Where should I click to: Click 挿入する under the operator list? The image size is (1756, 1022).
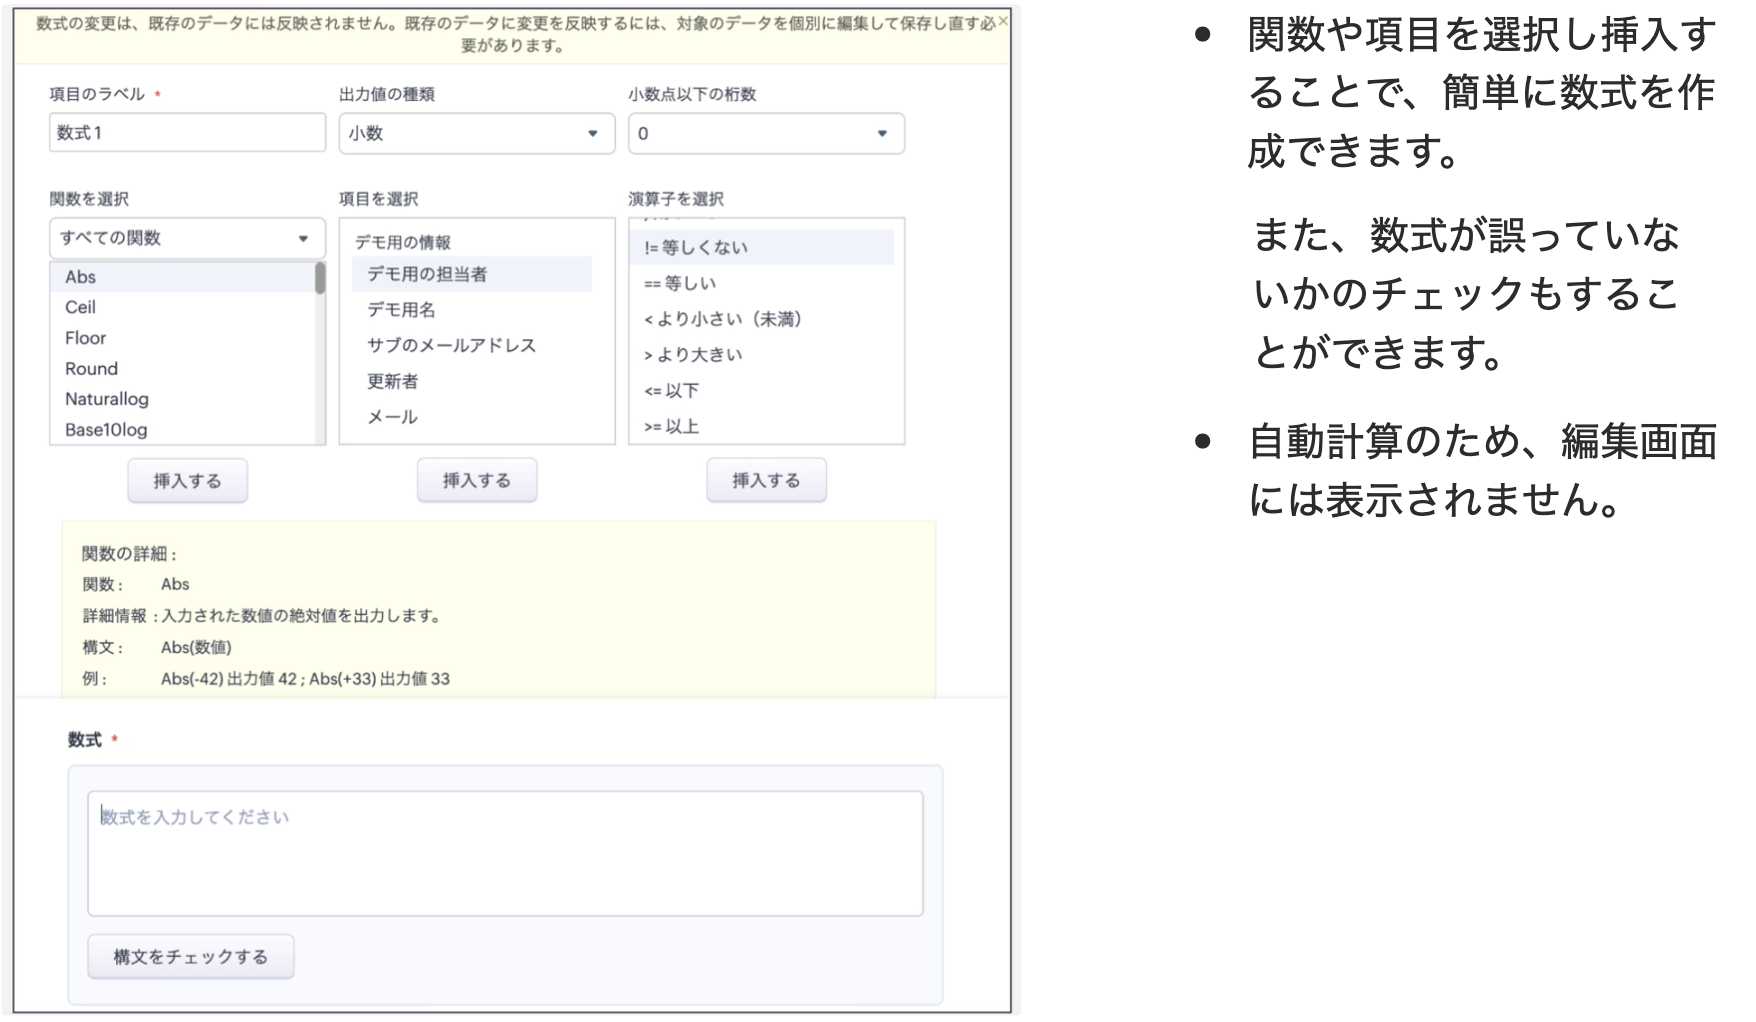point(766,481)
